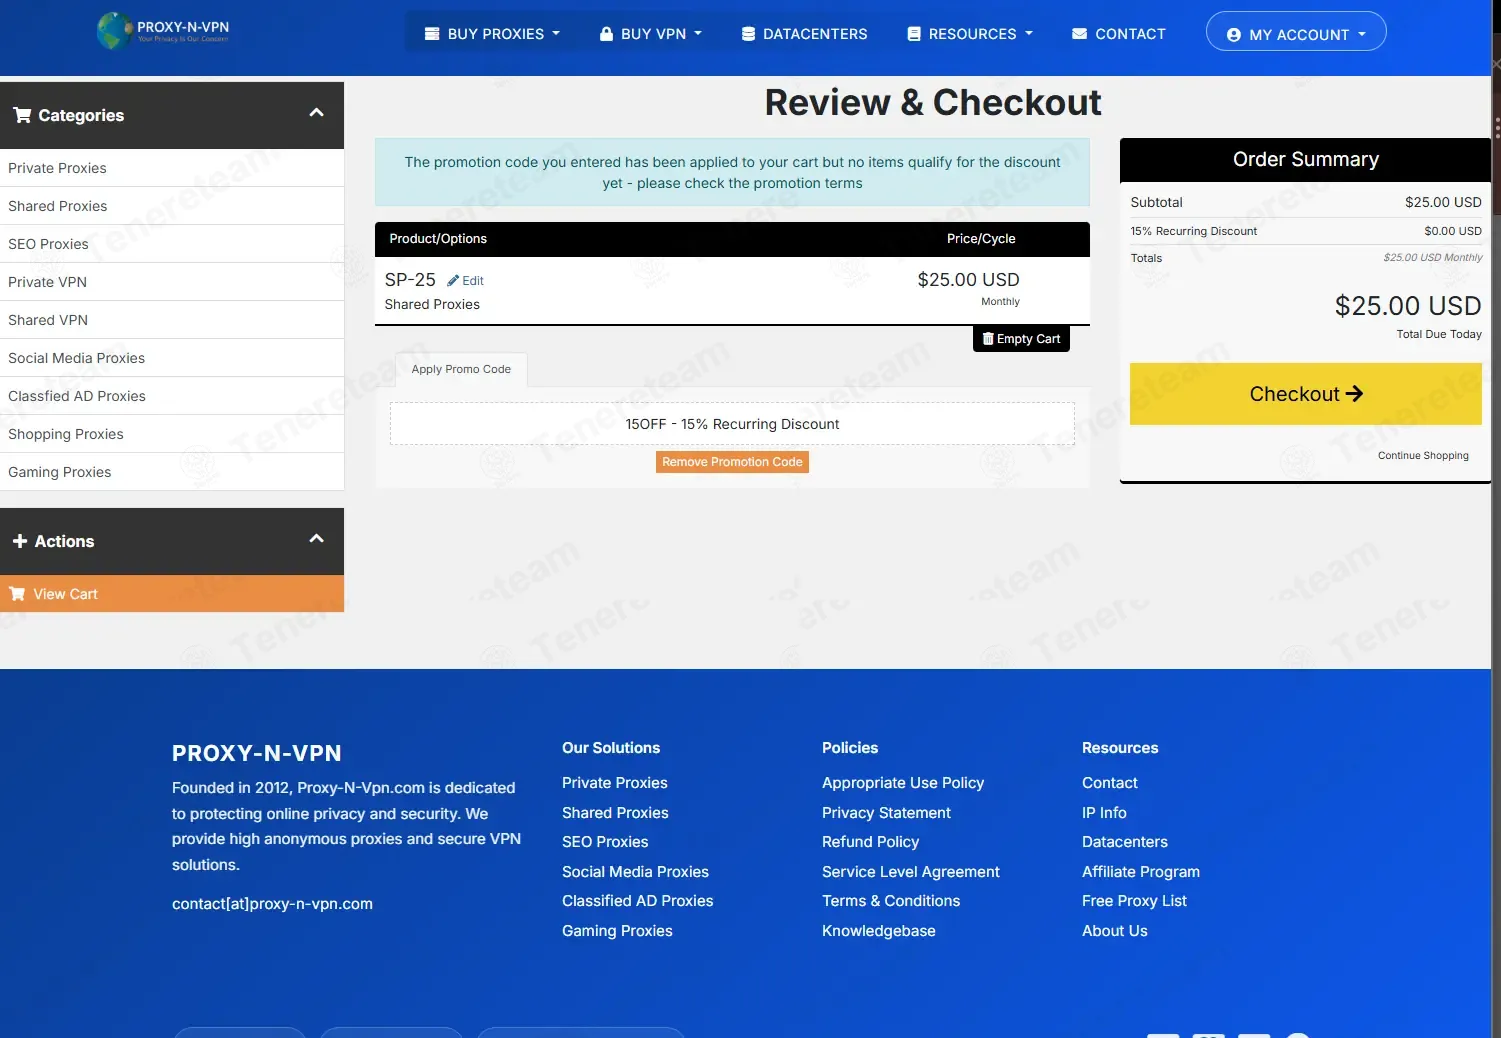The width and height of the screenshot is (1501, 1038).
Task: Select Private VPN category
Action: click(x=172, y=282)
